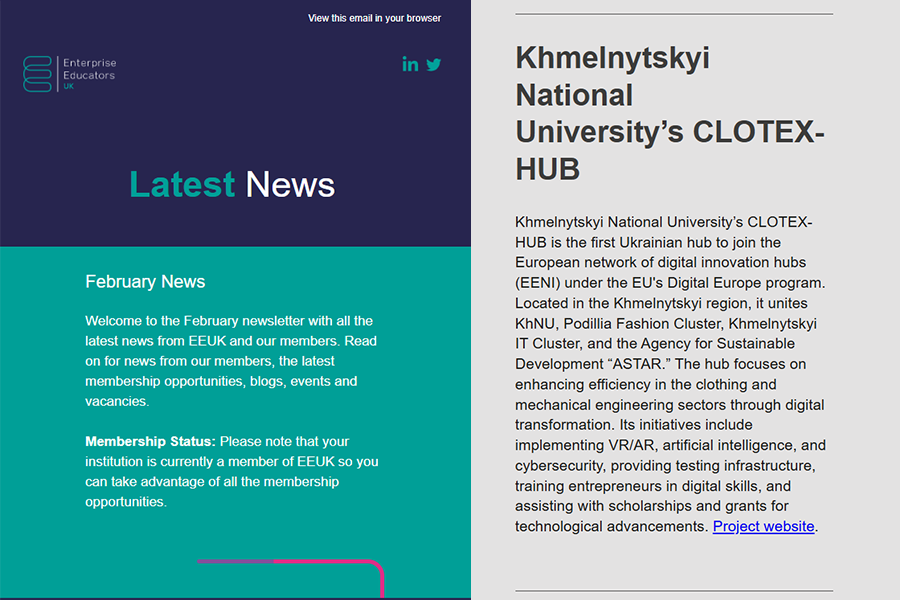Follow the 'Project website' link
This screenshot has width=900, height=600.
point(763,527)
